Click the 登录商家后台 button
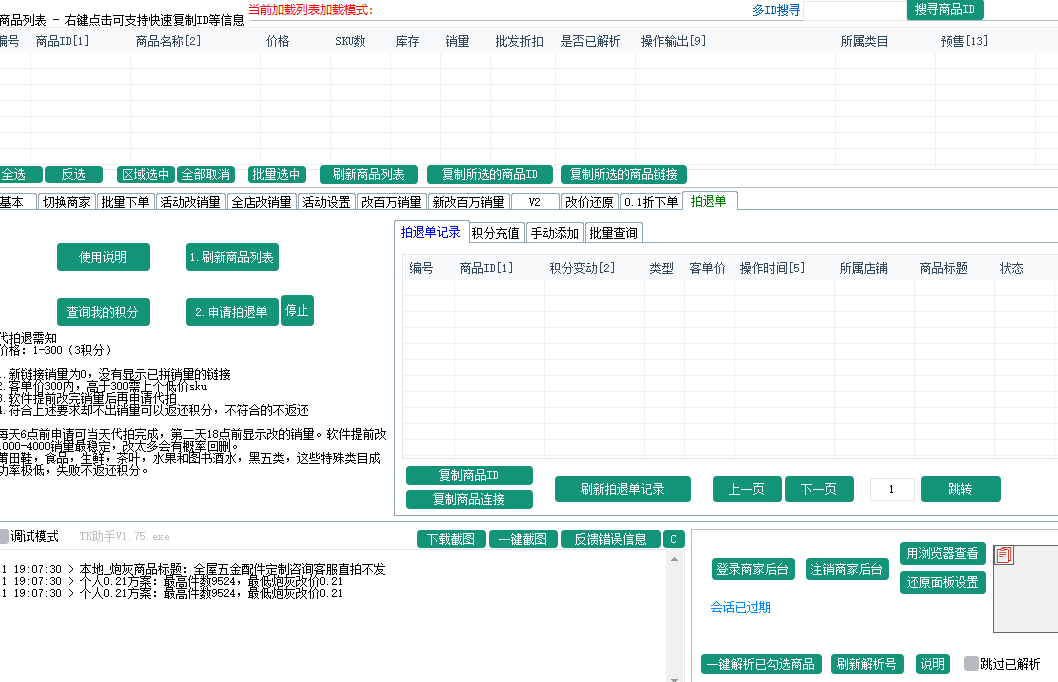The width and height of the screenshot is (1058, 682). point(755,569)
